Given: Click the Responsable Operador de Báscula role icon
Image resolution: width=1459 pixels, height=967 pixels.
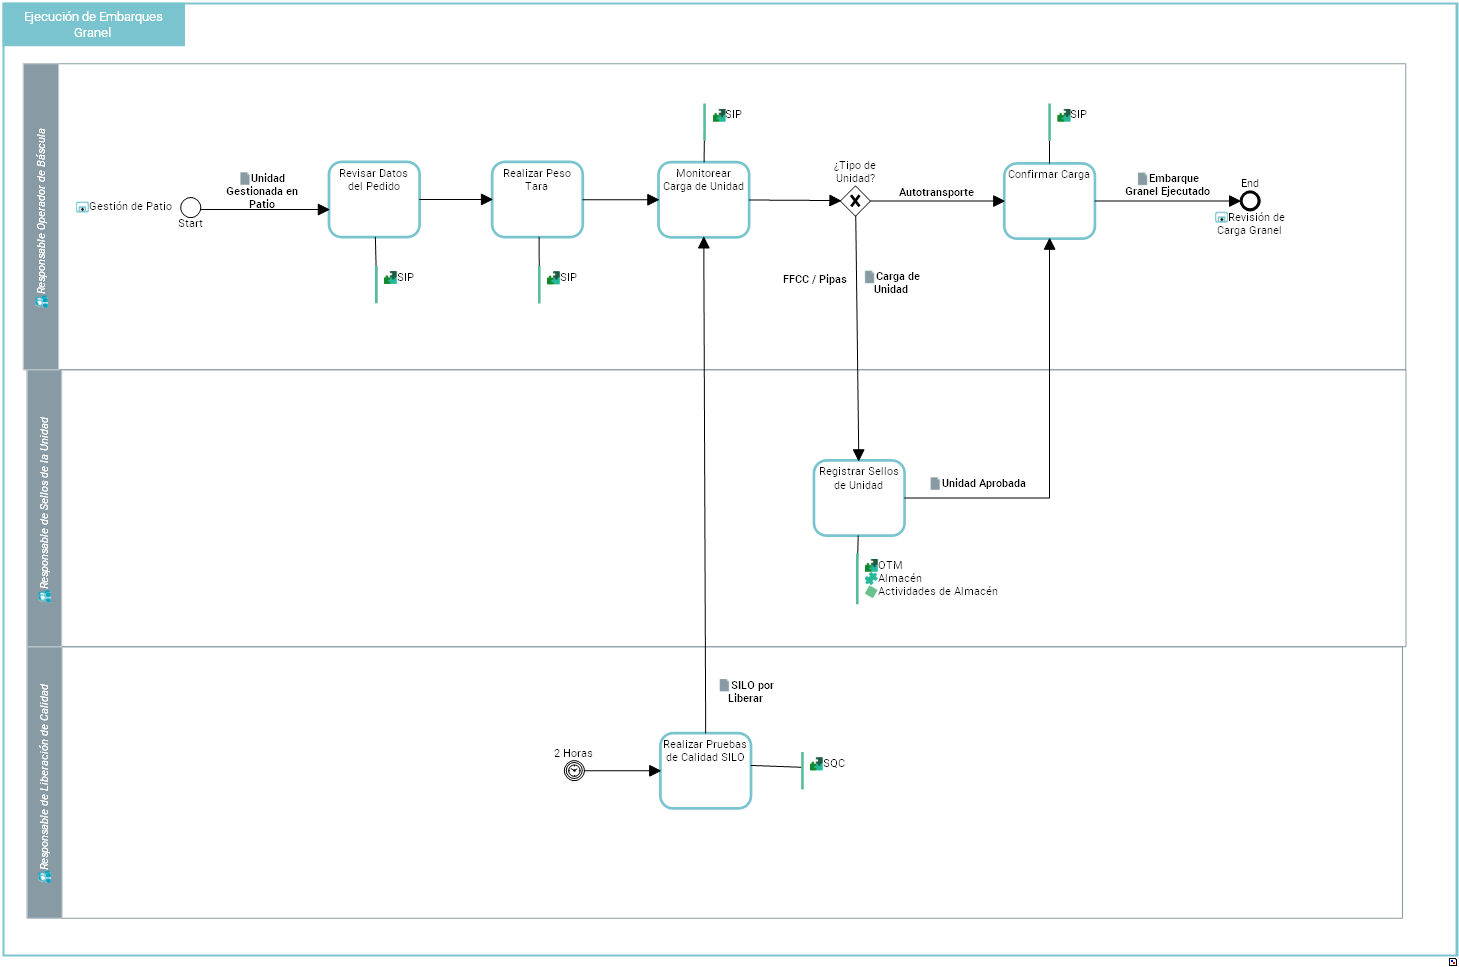Looking at the screenshot, I should pos(42,301).
